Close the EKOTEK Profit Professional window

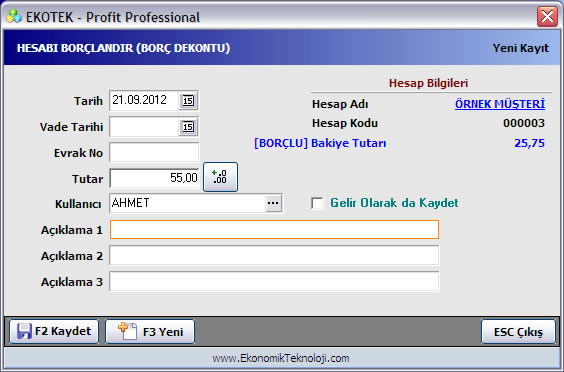pos(547,16)
